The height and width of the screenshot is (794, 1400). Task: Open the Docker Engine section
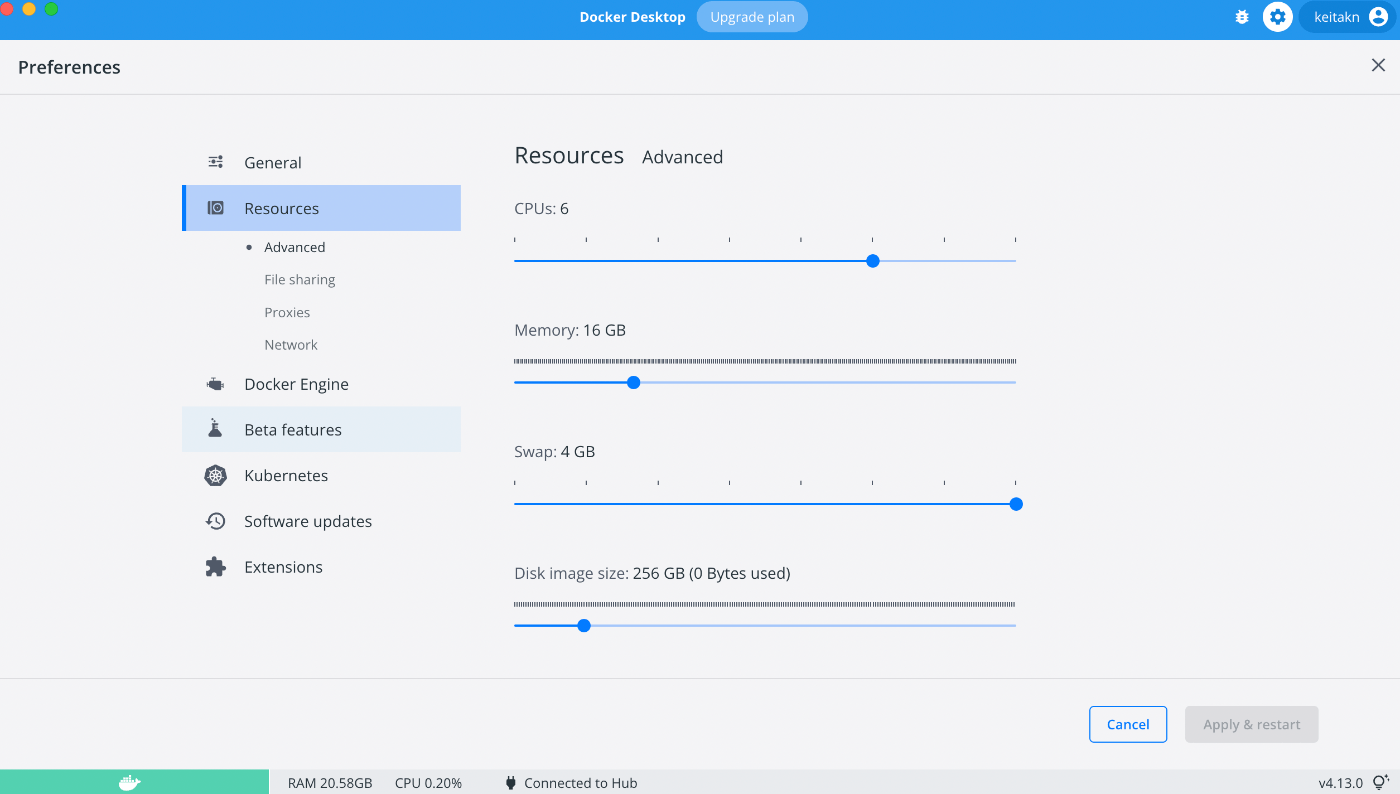[x=321, y=384]
